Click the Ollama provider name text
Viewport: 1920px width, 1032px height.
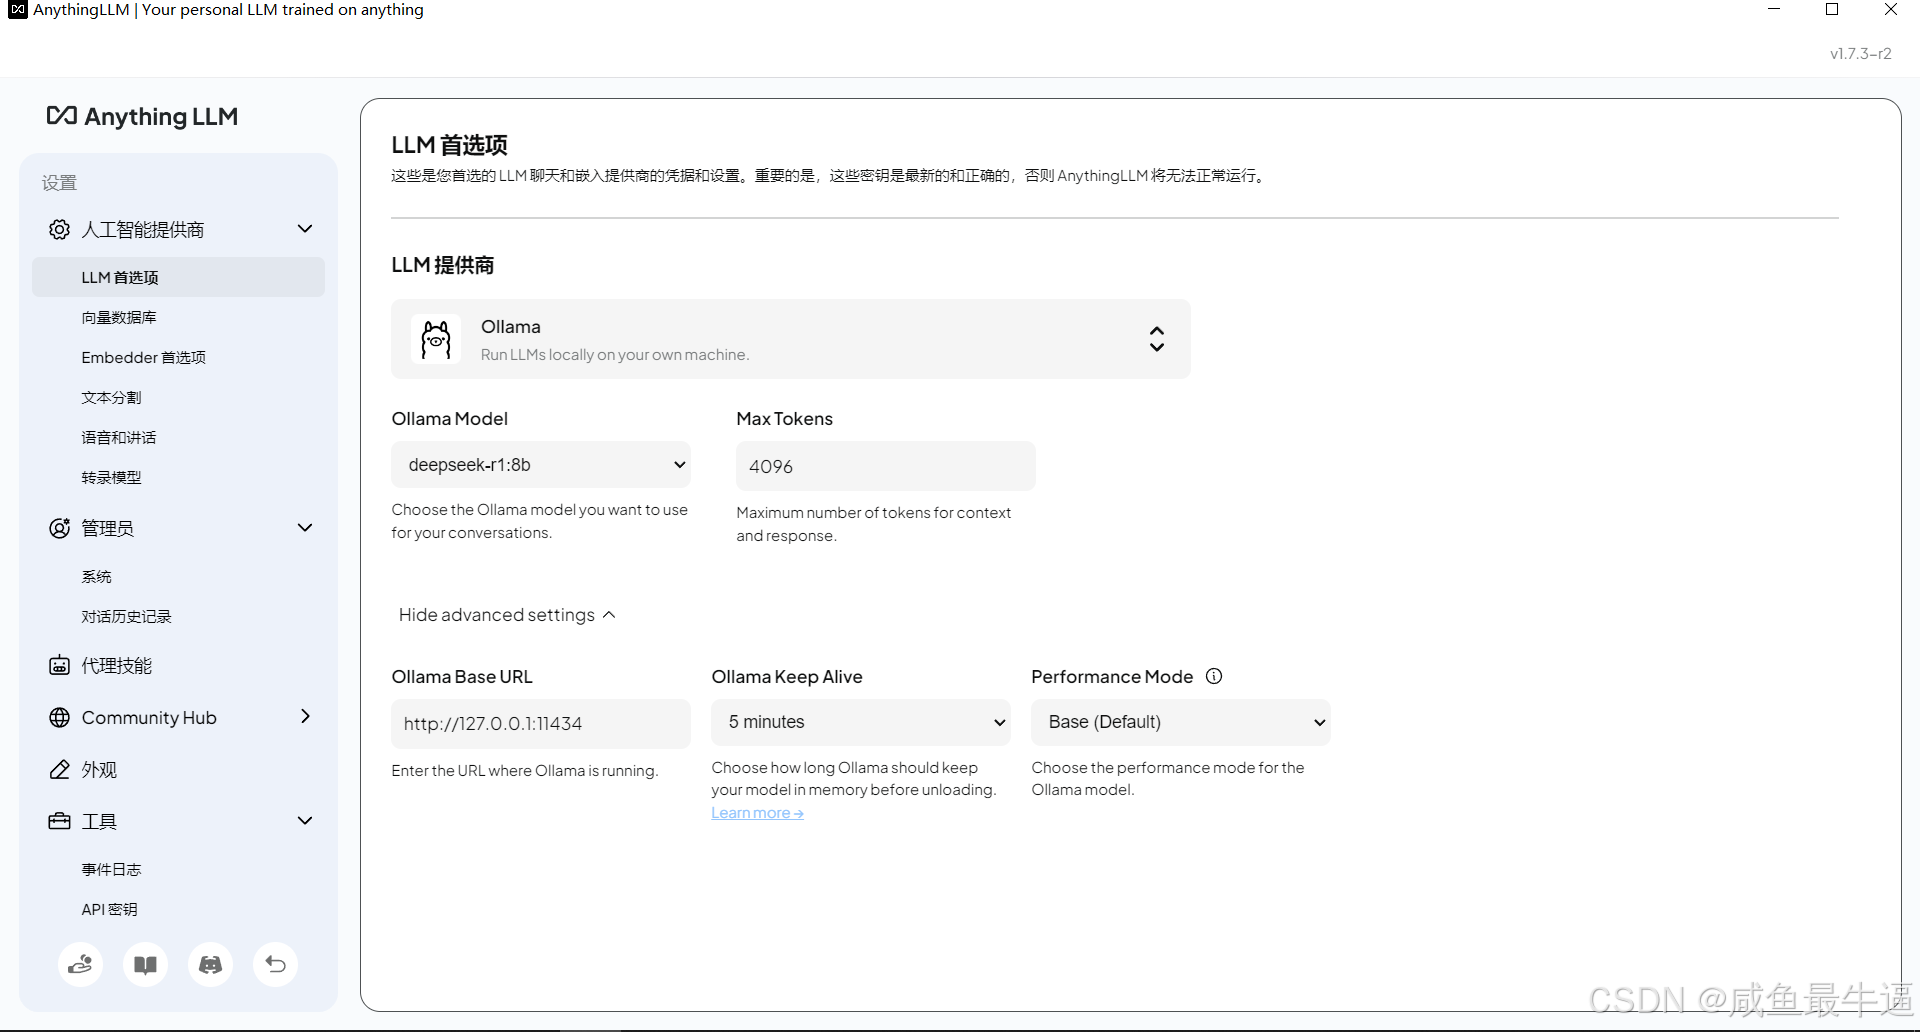click(511, 327)
